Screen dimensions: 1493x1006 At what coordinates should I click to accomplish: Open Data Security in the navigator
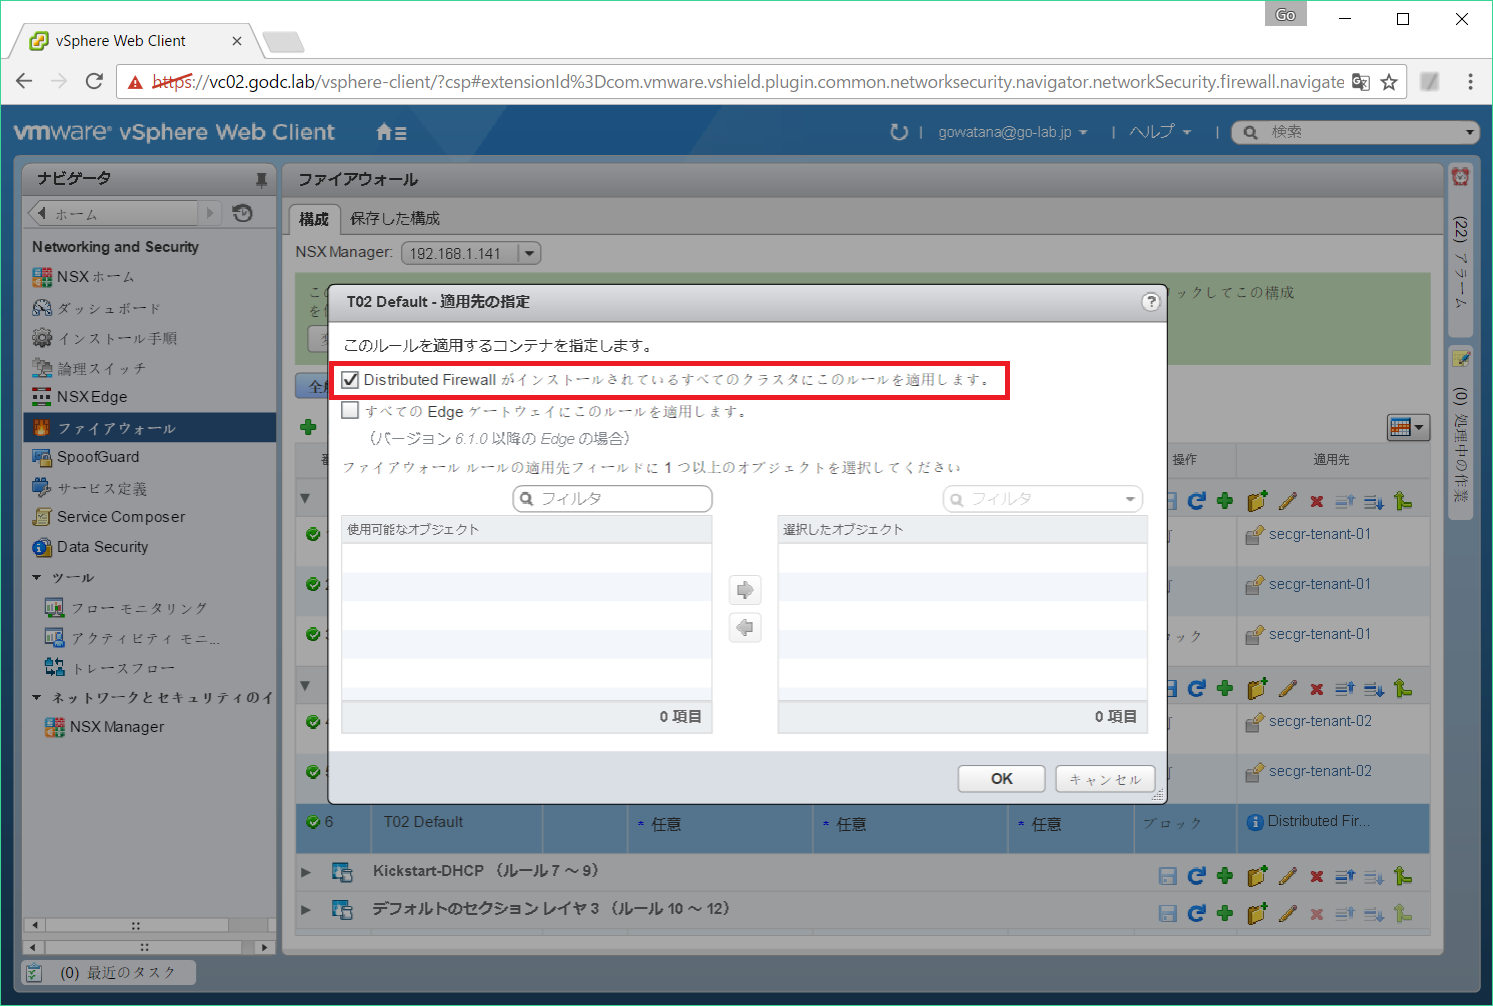point(90,547)
